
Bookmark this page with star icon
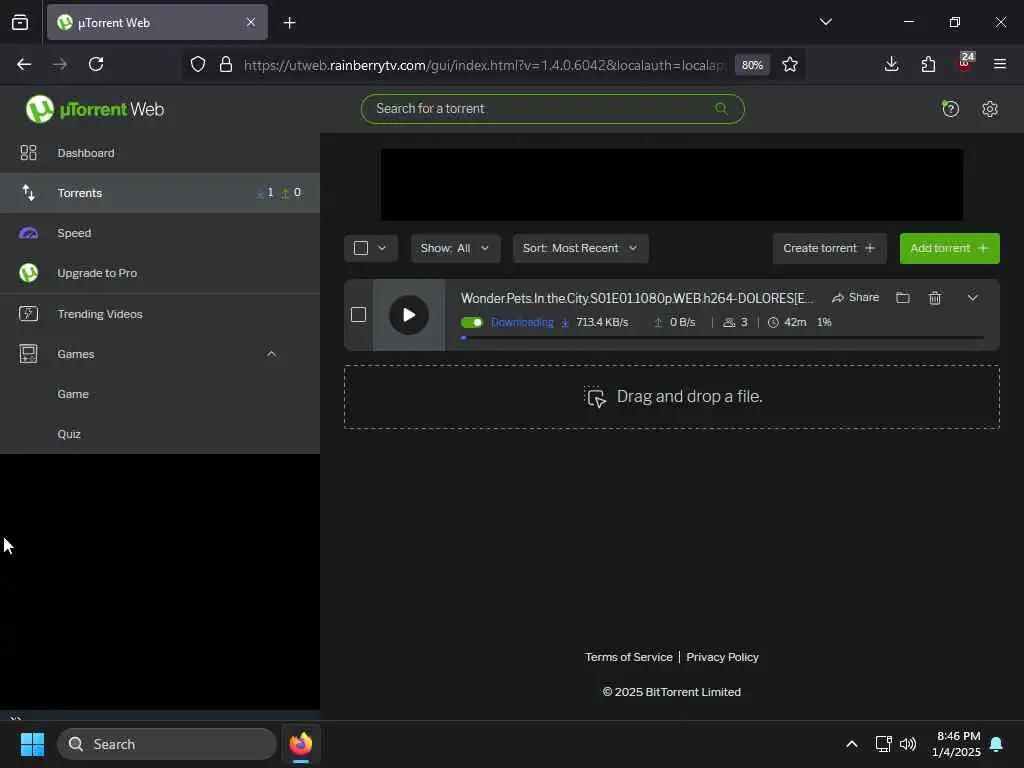pos(790,65)
